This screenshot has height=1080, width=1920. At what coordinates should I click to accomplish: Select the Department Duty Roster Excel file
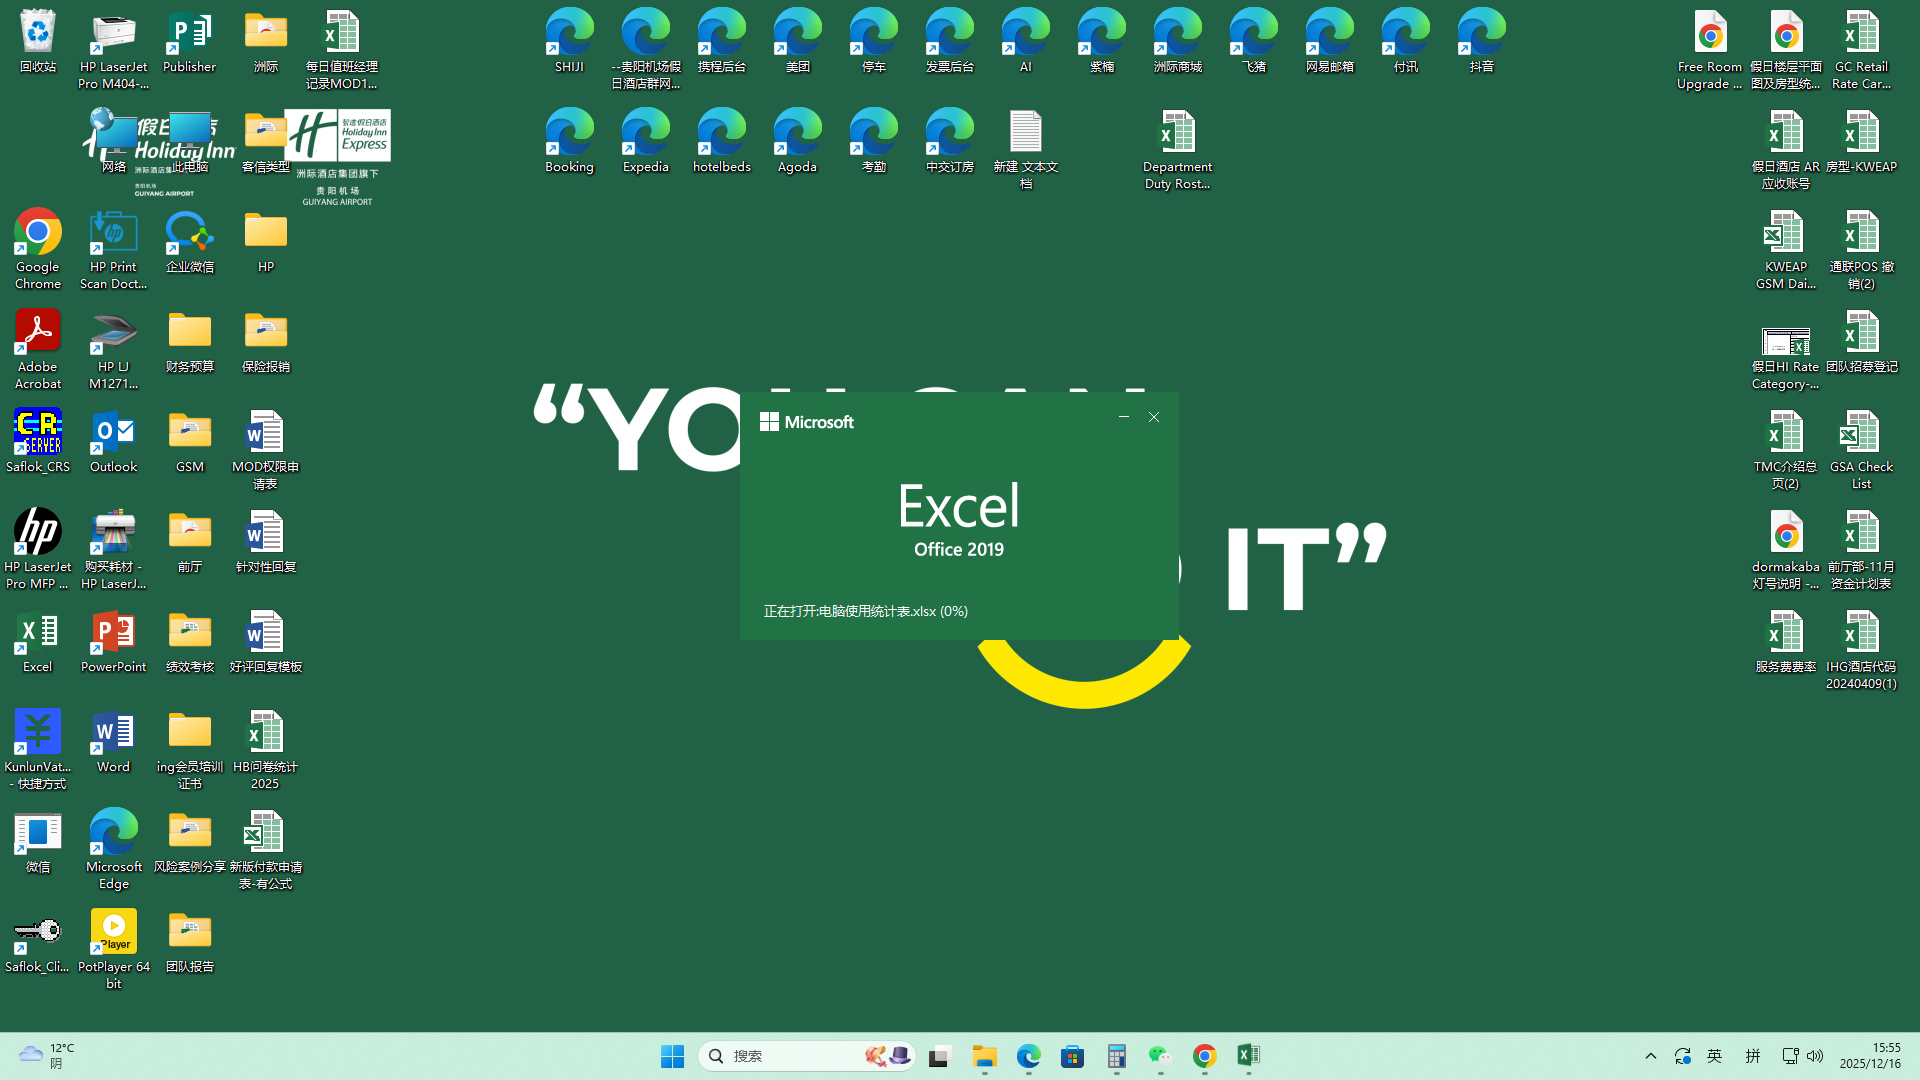coord(1177,134)
